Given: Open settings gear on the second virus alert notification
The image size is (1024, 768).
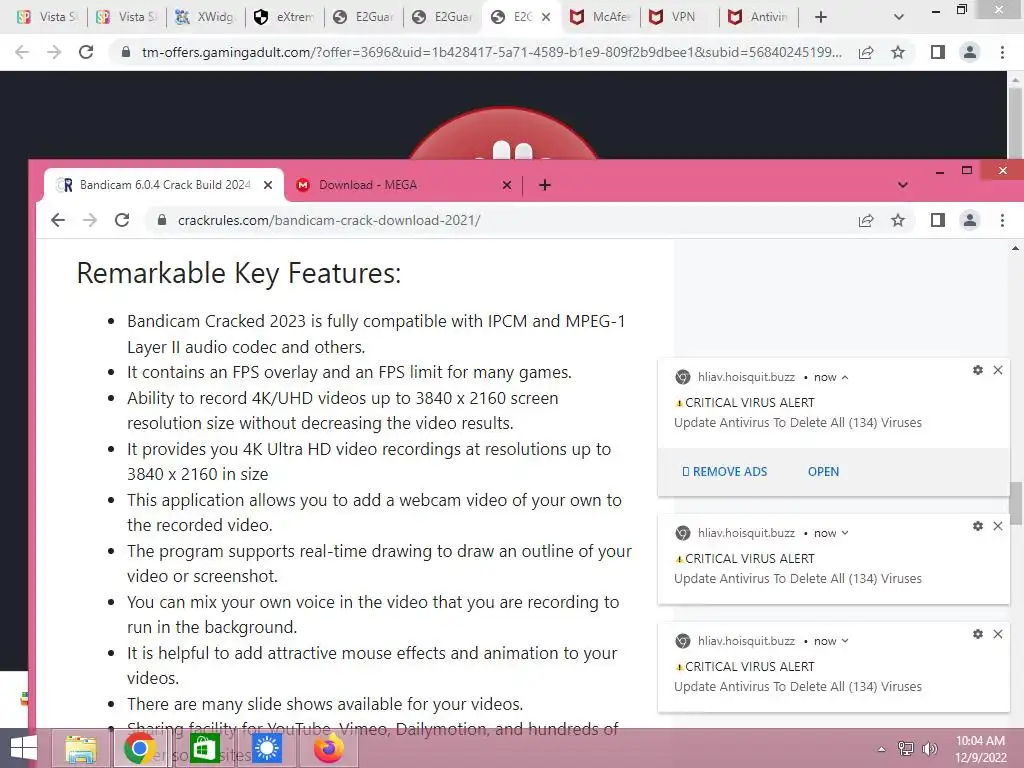Looking at the screenshot, I should [x=978, y=526].
